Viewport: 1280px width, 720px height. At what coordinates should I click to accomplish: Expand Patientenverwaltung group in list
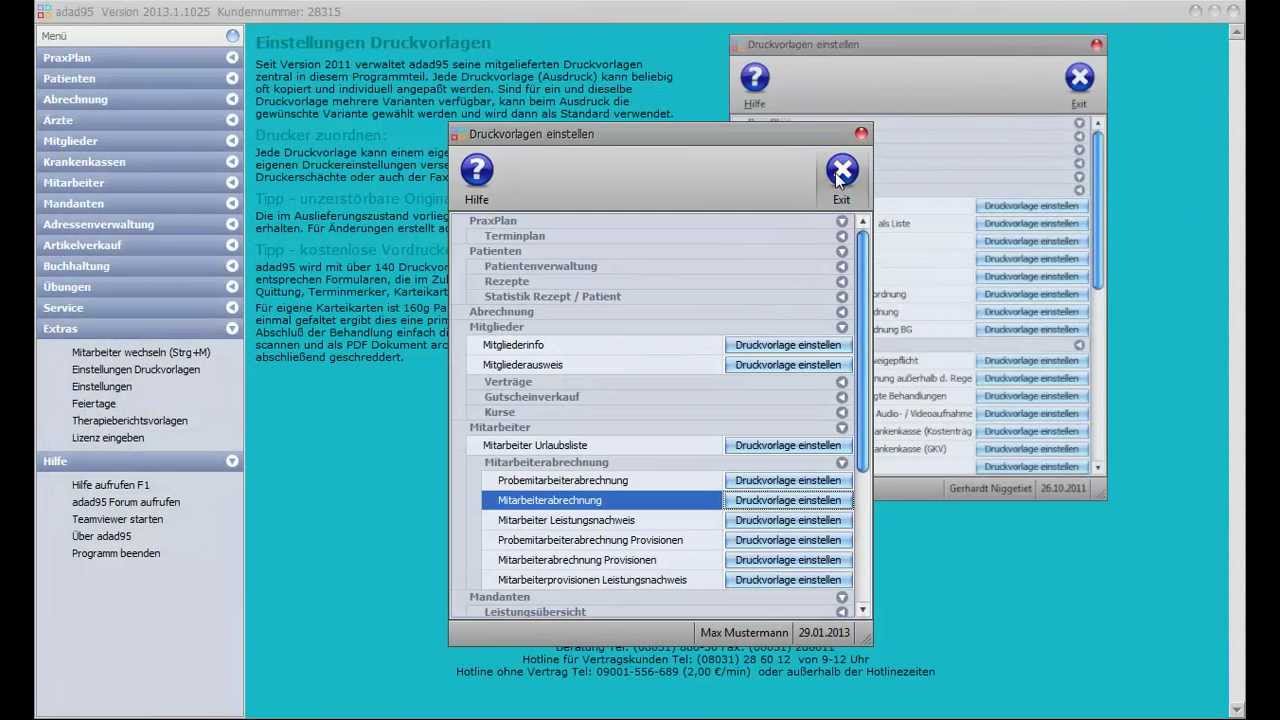(x=842, y=266)
